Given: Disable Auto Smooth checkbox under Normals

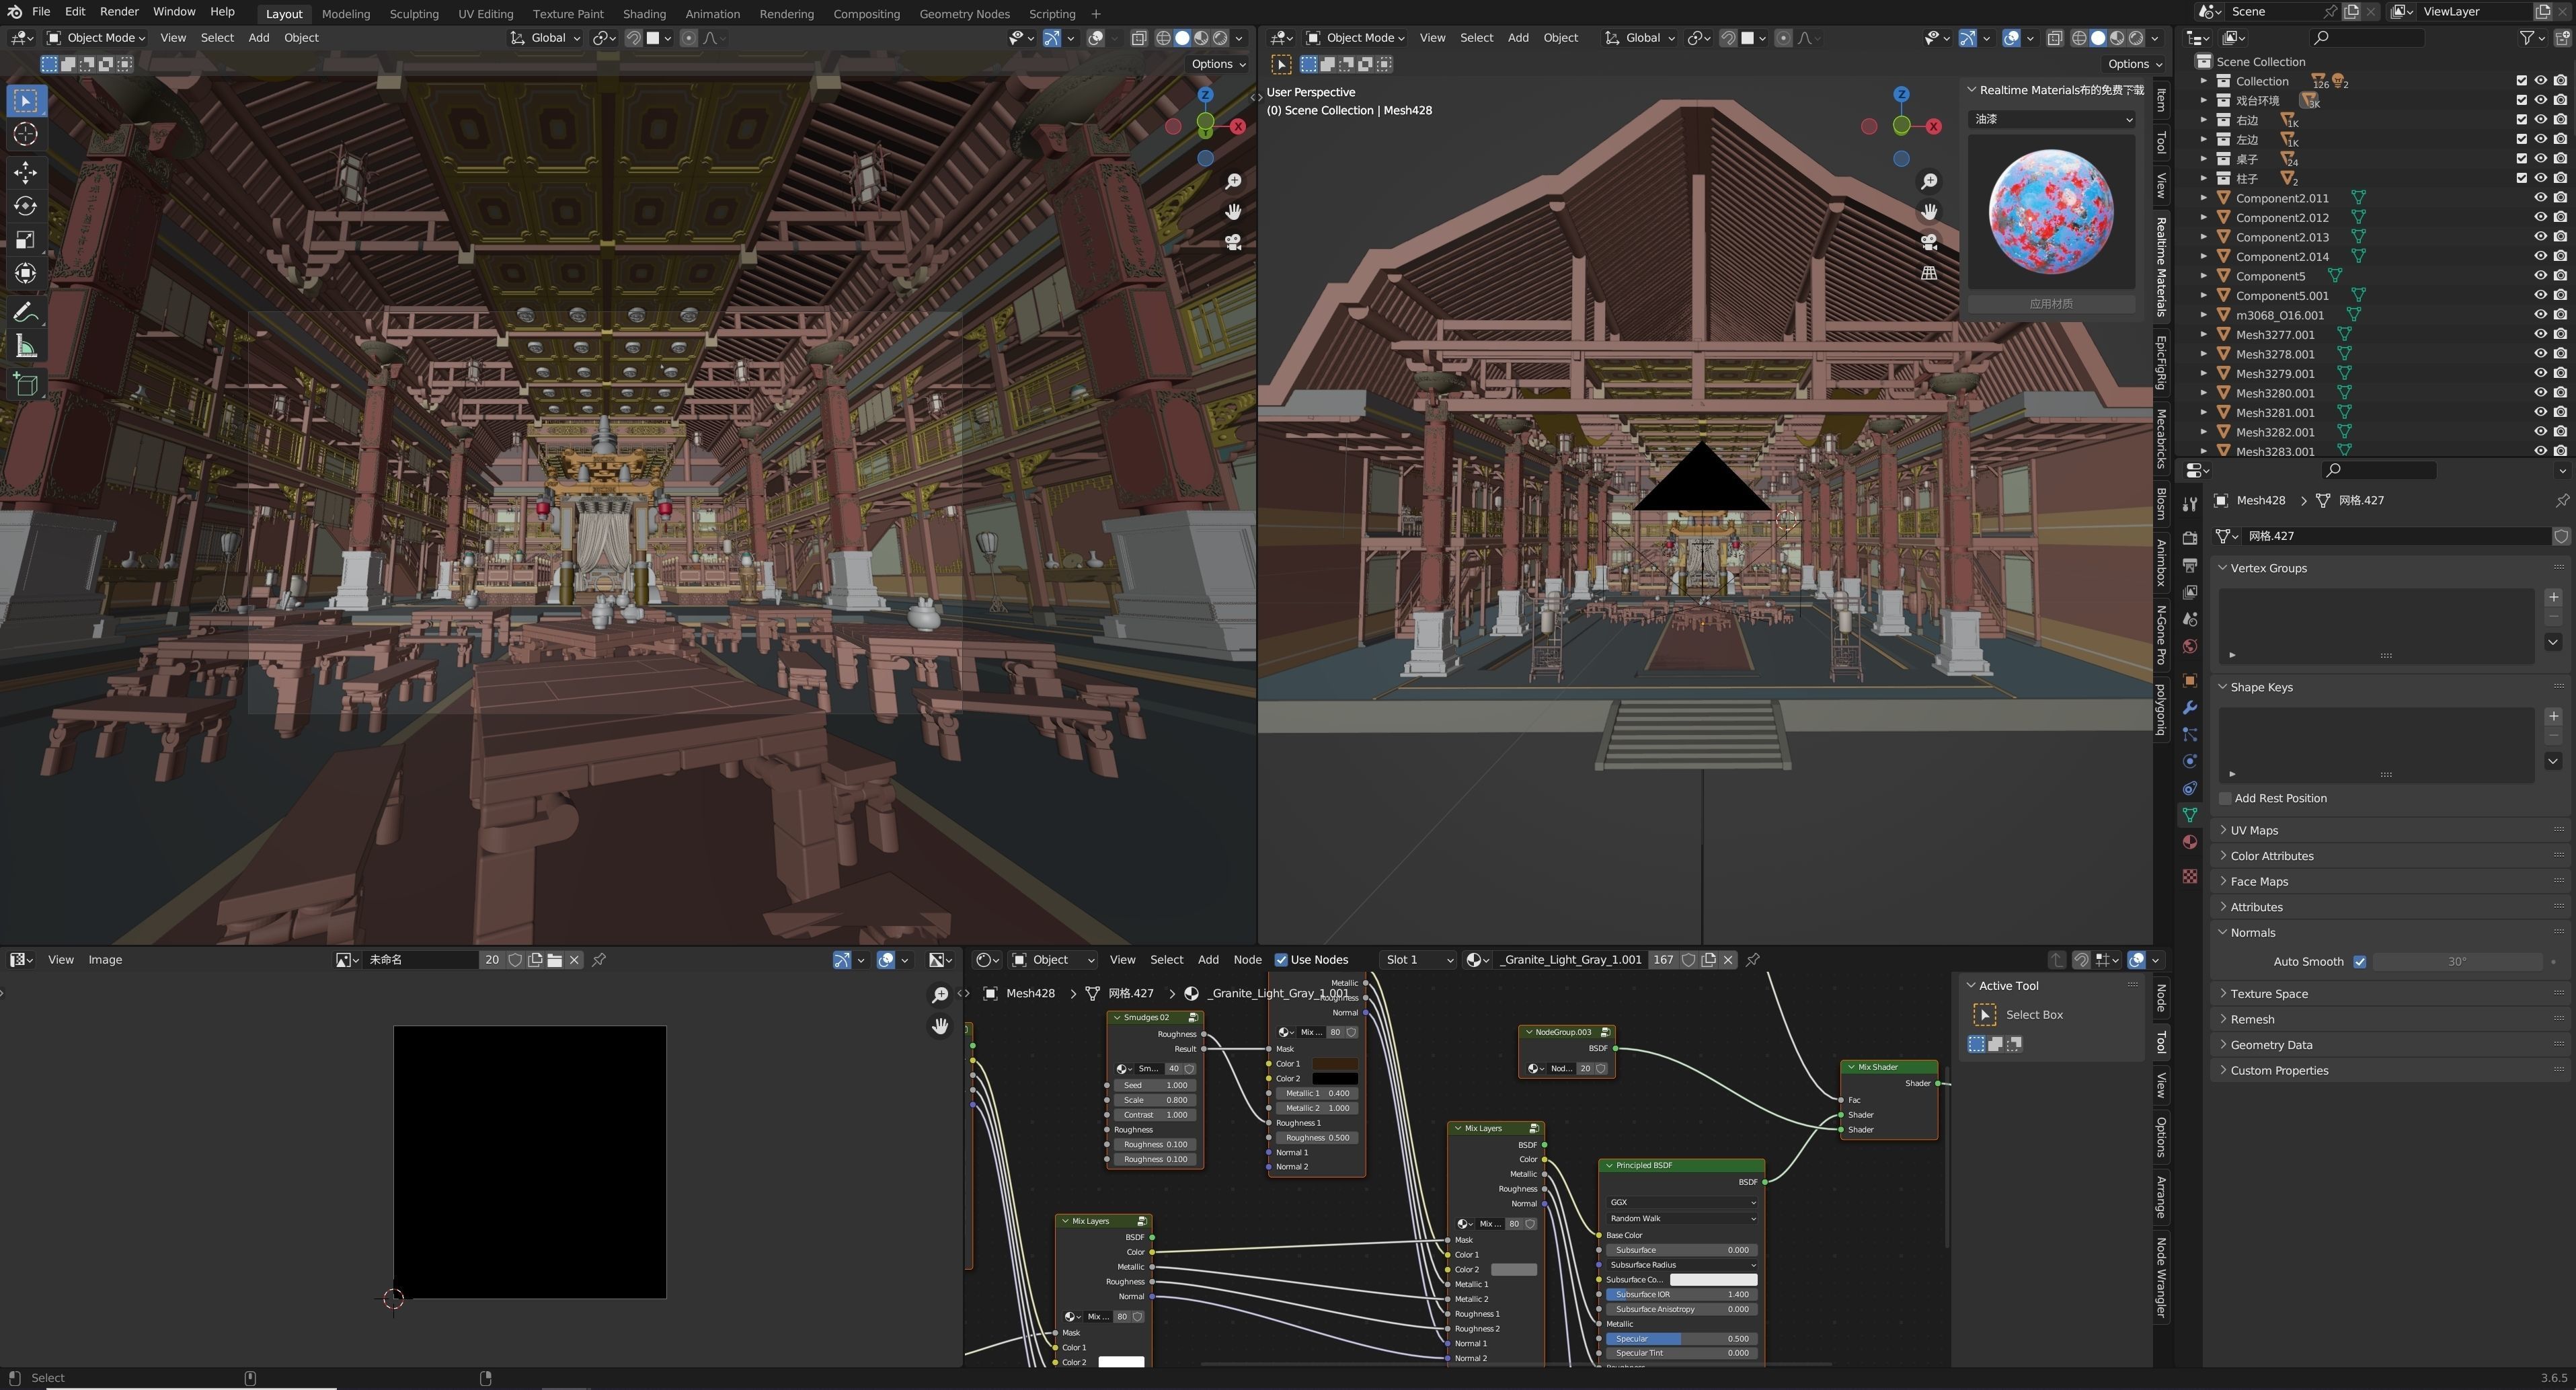Looking at the screenshot, I should 2360,962.
